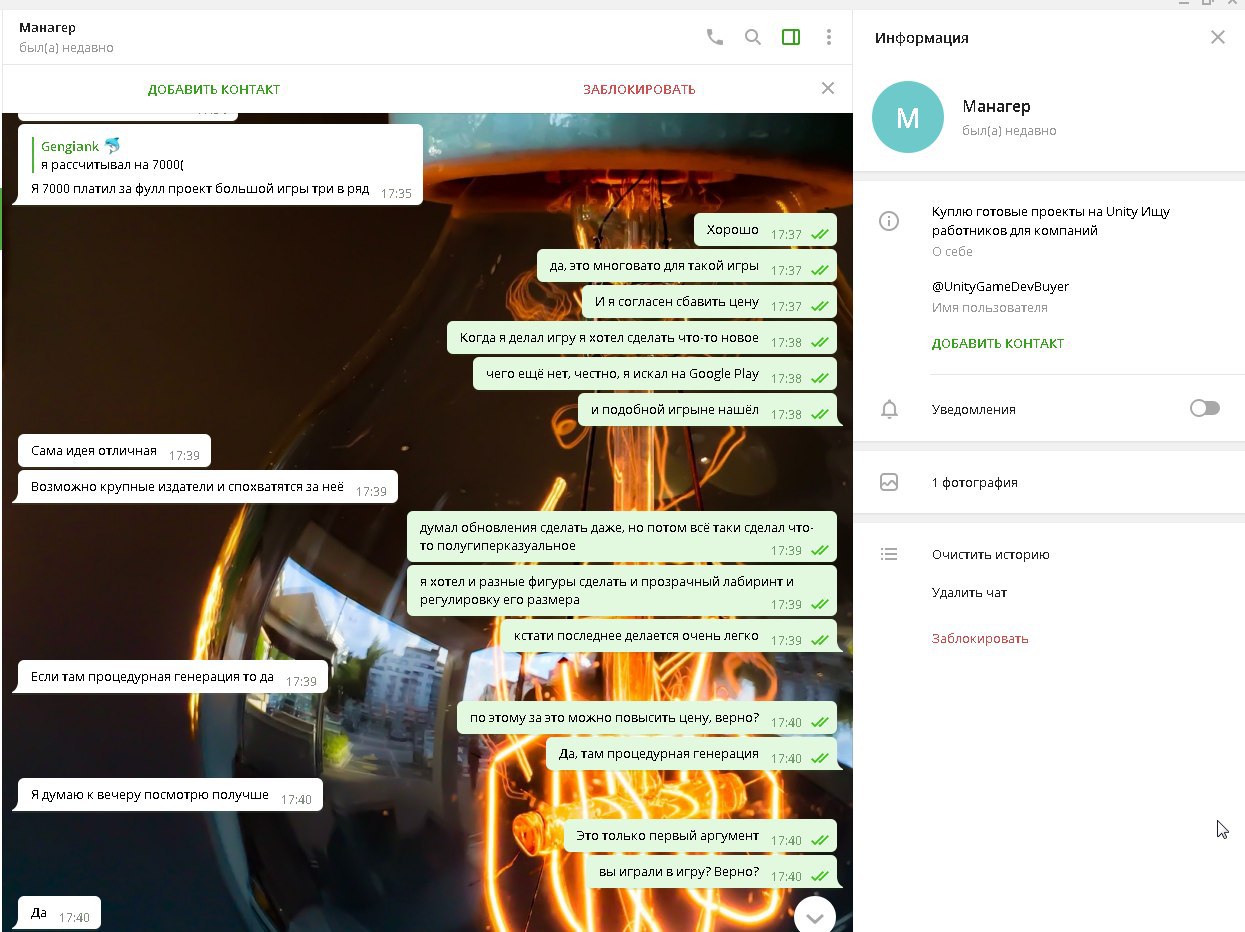This screenshot has height=932, width=1245.
Task: Click red Заблокировать in info panel
Action: point(980,638)
